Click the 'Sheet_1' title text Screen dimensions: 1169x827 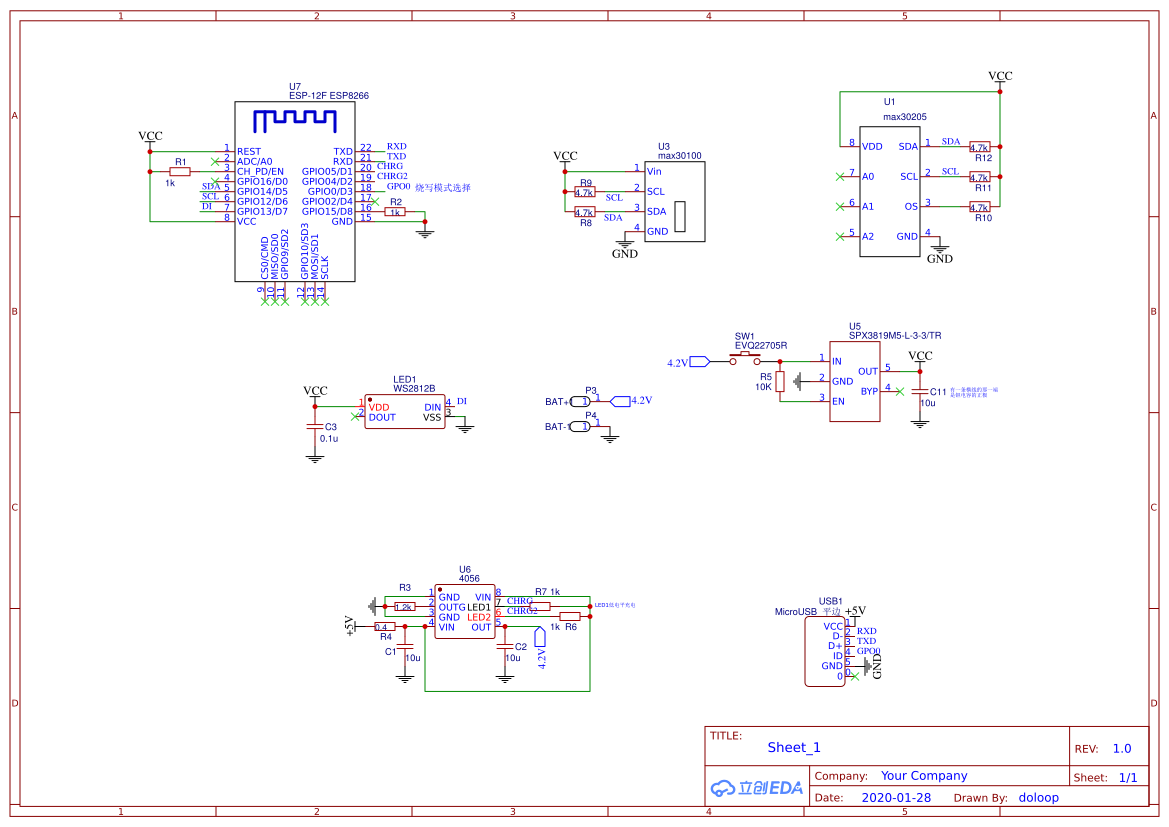pos(793,747)
